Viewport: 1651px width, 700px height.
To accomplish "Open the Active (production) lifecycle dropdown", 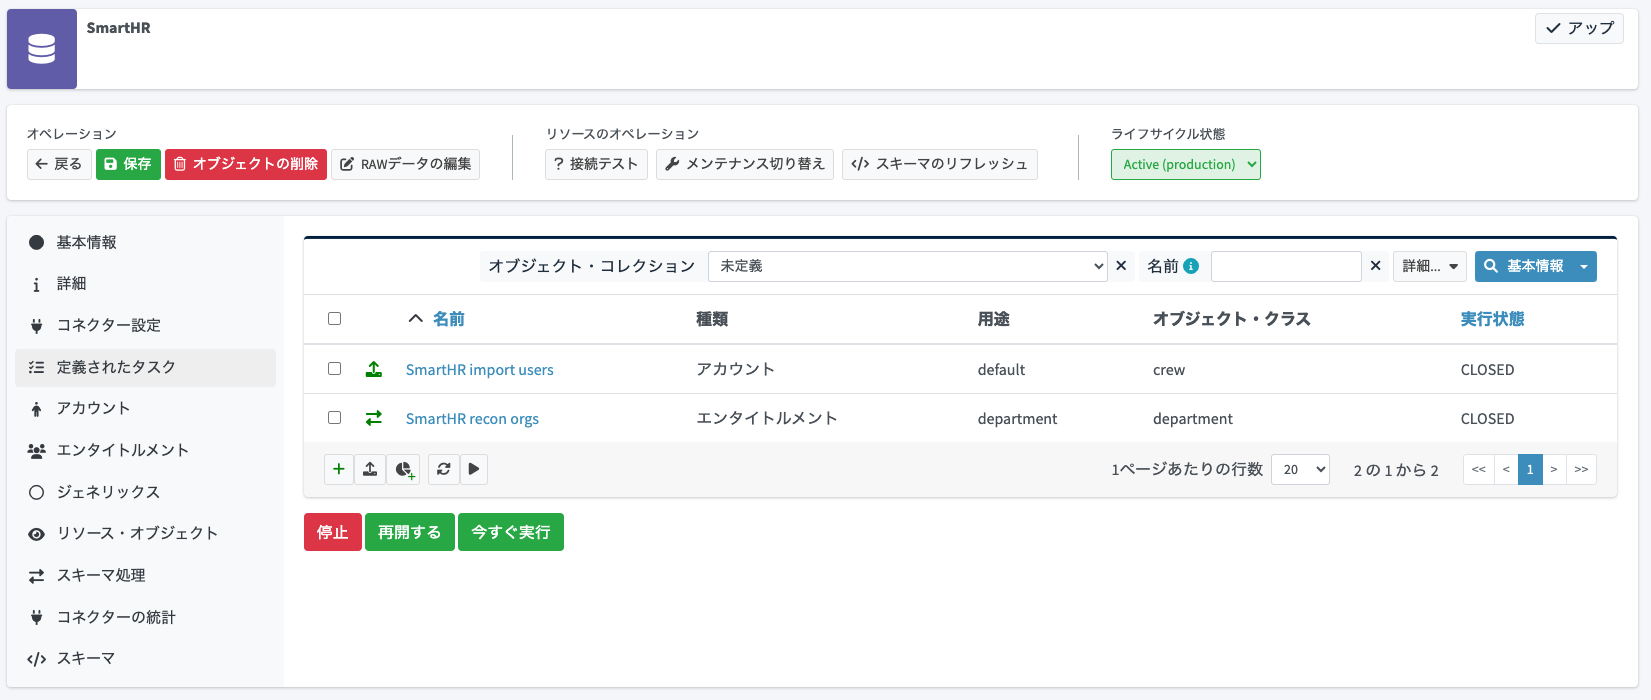I will (1186, 165).
